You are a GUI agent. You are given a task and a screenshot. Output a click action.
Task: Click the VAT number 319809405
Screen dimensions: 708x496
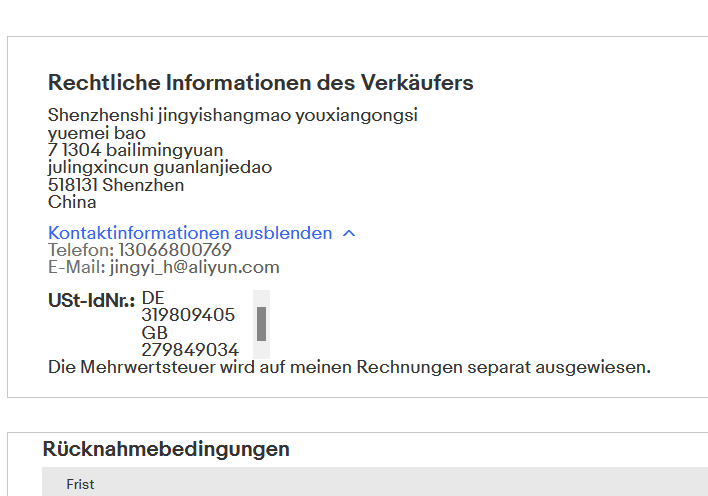[x=188, y=315]
